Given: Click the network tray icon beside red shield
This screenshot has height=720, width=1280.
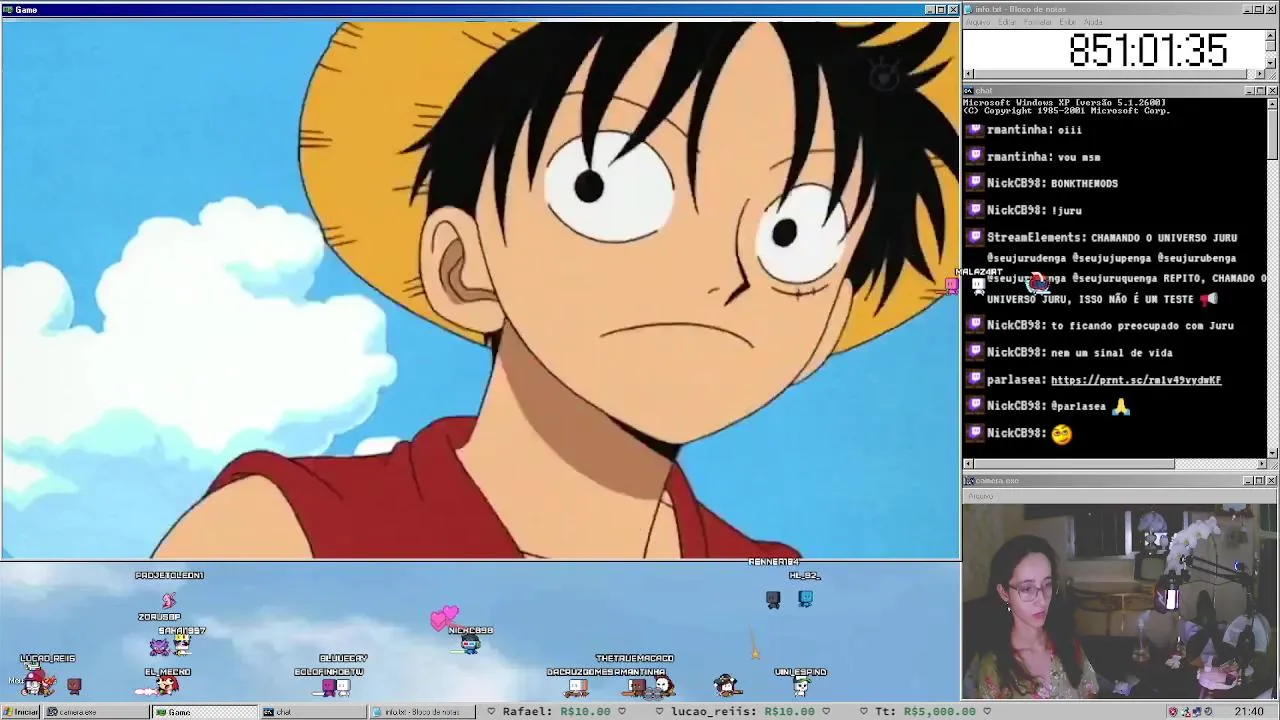Looking at the screenshot, I should click(1186, 711).
